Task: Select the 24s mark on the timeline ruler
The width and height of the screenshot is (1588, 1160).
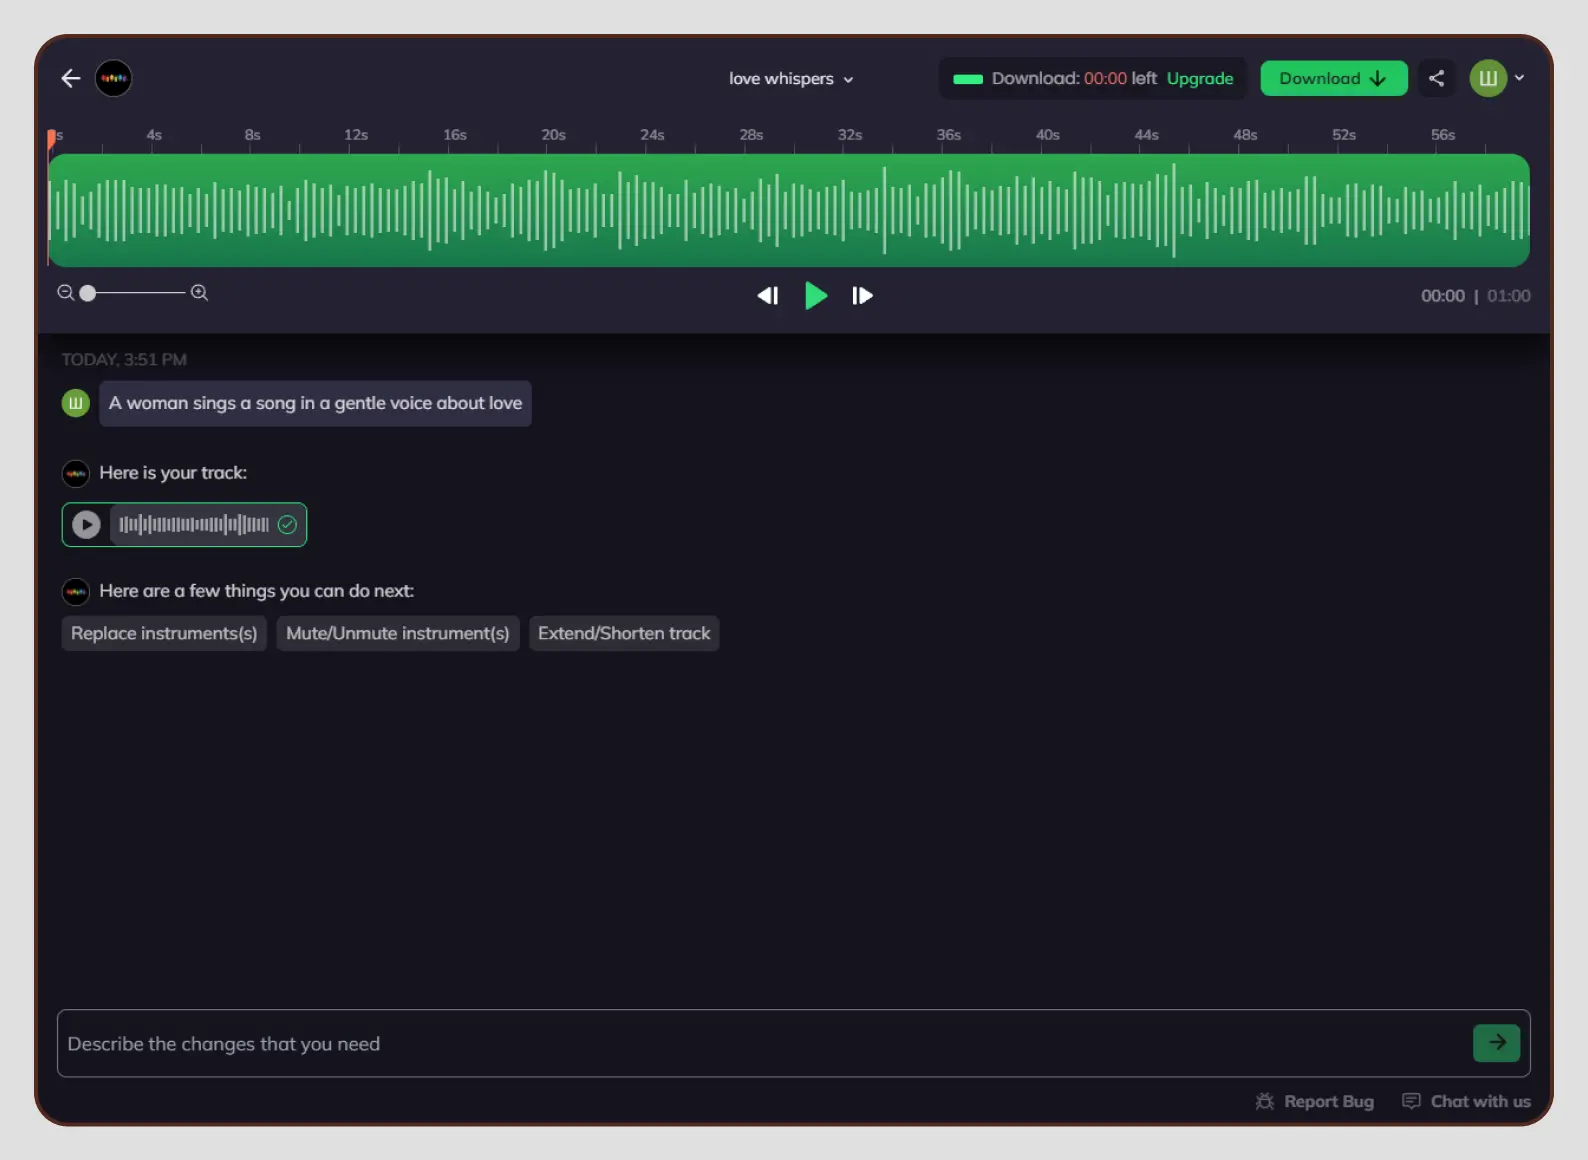Action: pyautogui.click(x=652, y=135)
